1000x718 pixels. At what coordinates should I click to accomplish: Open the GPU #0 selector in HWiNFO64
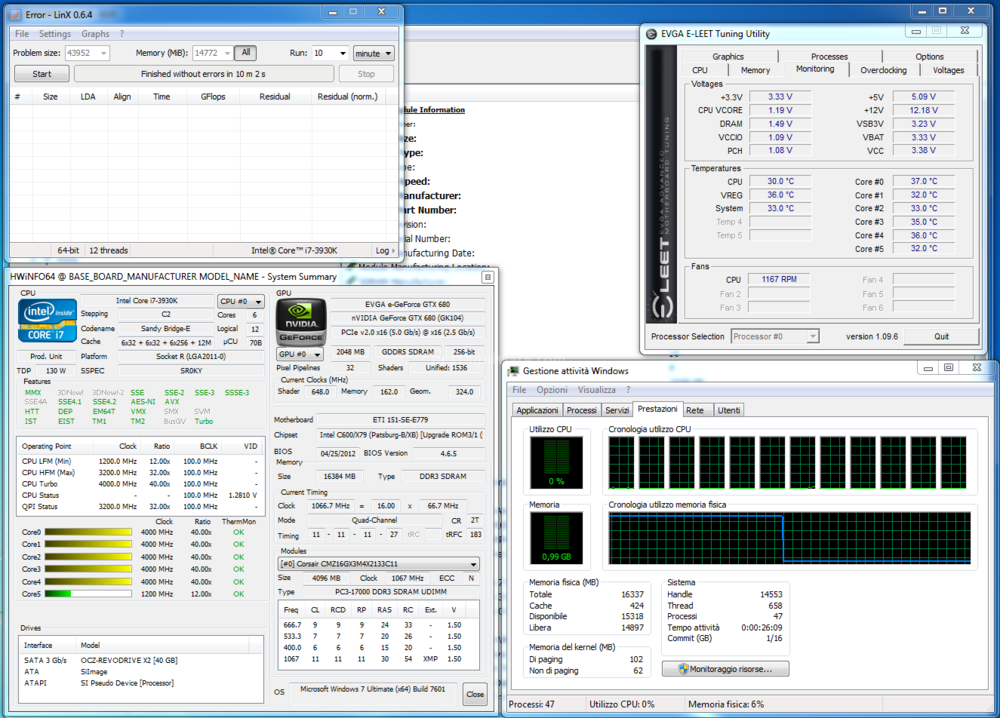(300, 354)
